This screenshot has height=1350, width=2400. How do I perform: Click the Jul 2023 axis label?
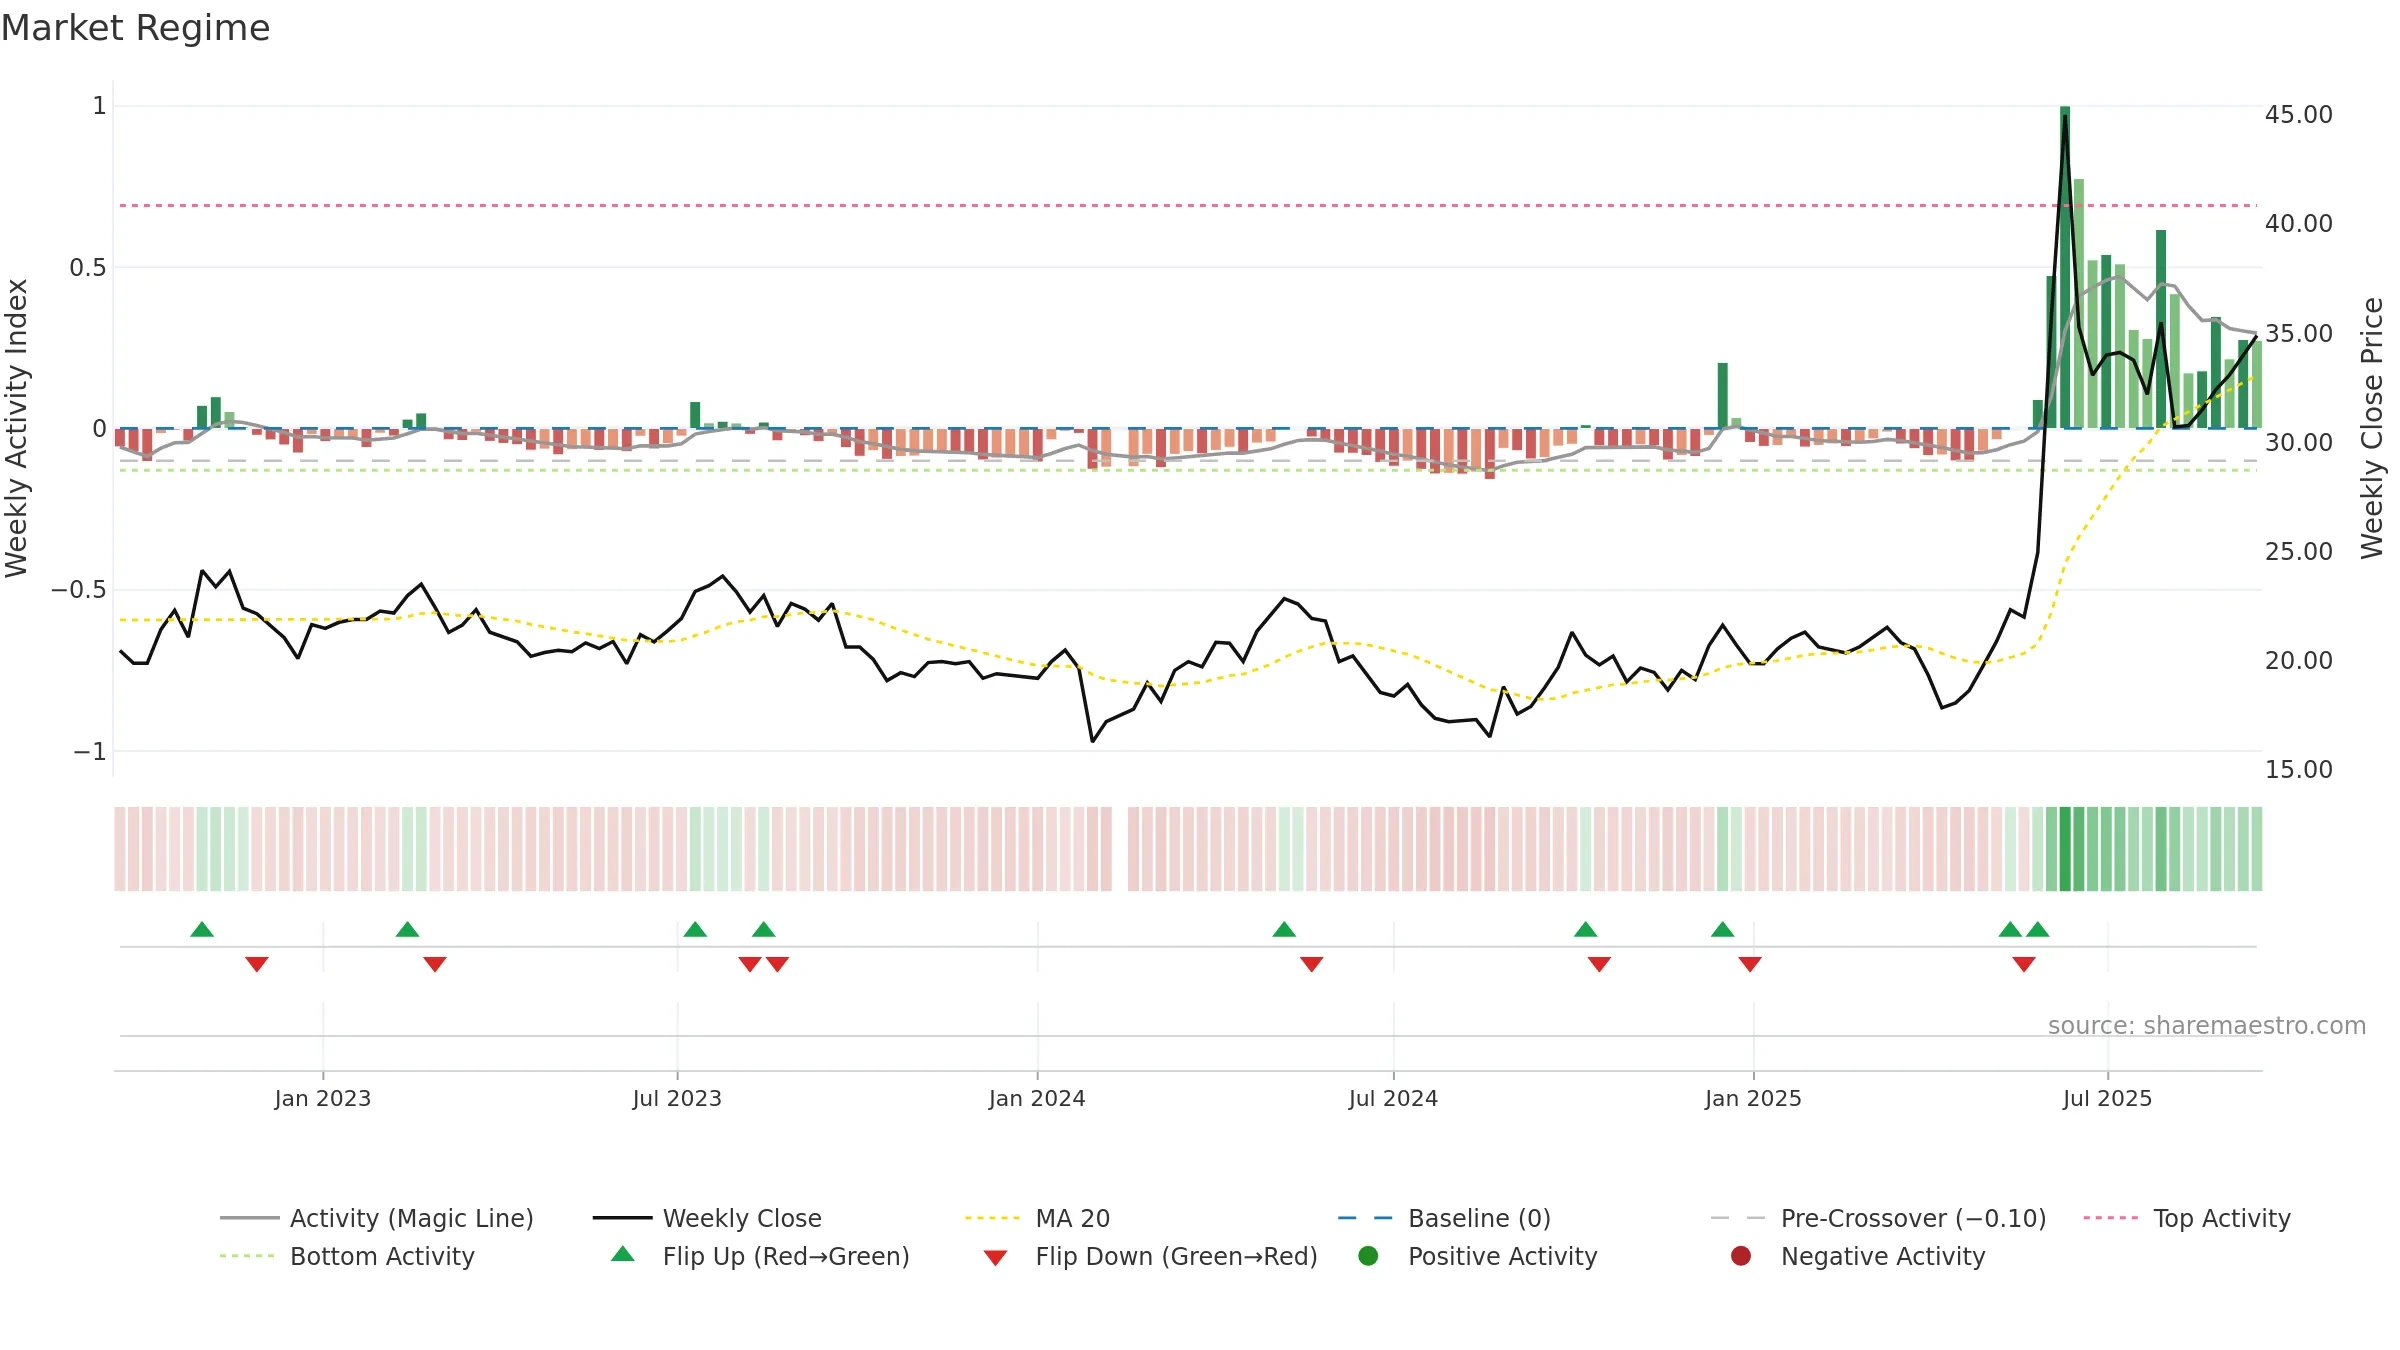(677, 1098)
